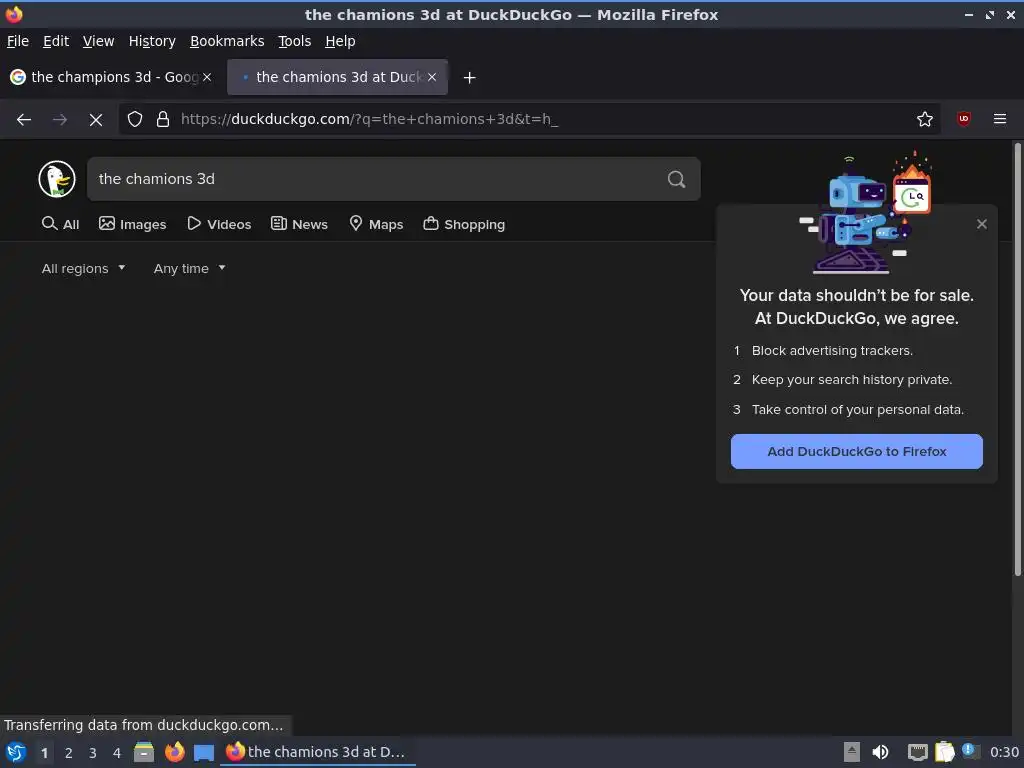Switch to workspace 3

(x=93, y=753)
